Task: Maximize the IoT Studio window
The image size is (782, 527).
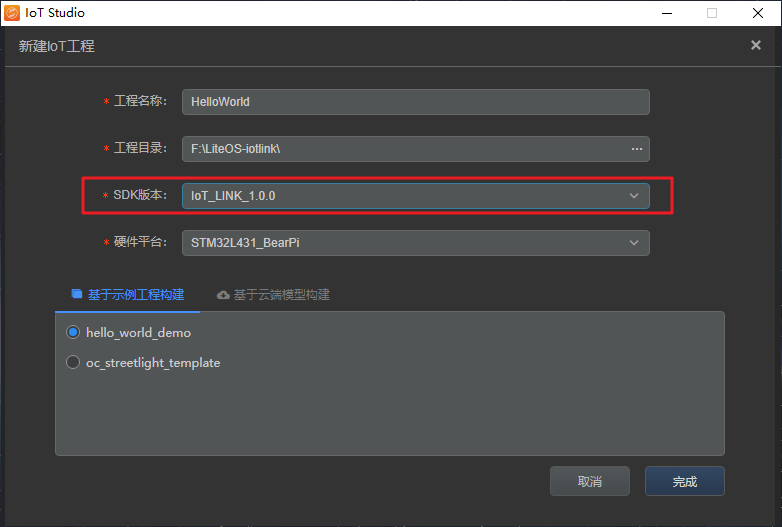Action: (712, 13)
